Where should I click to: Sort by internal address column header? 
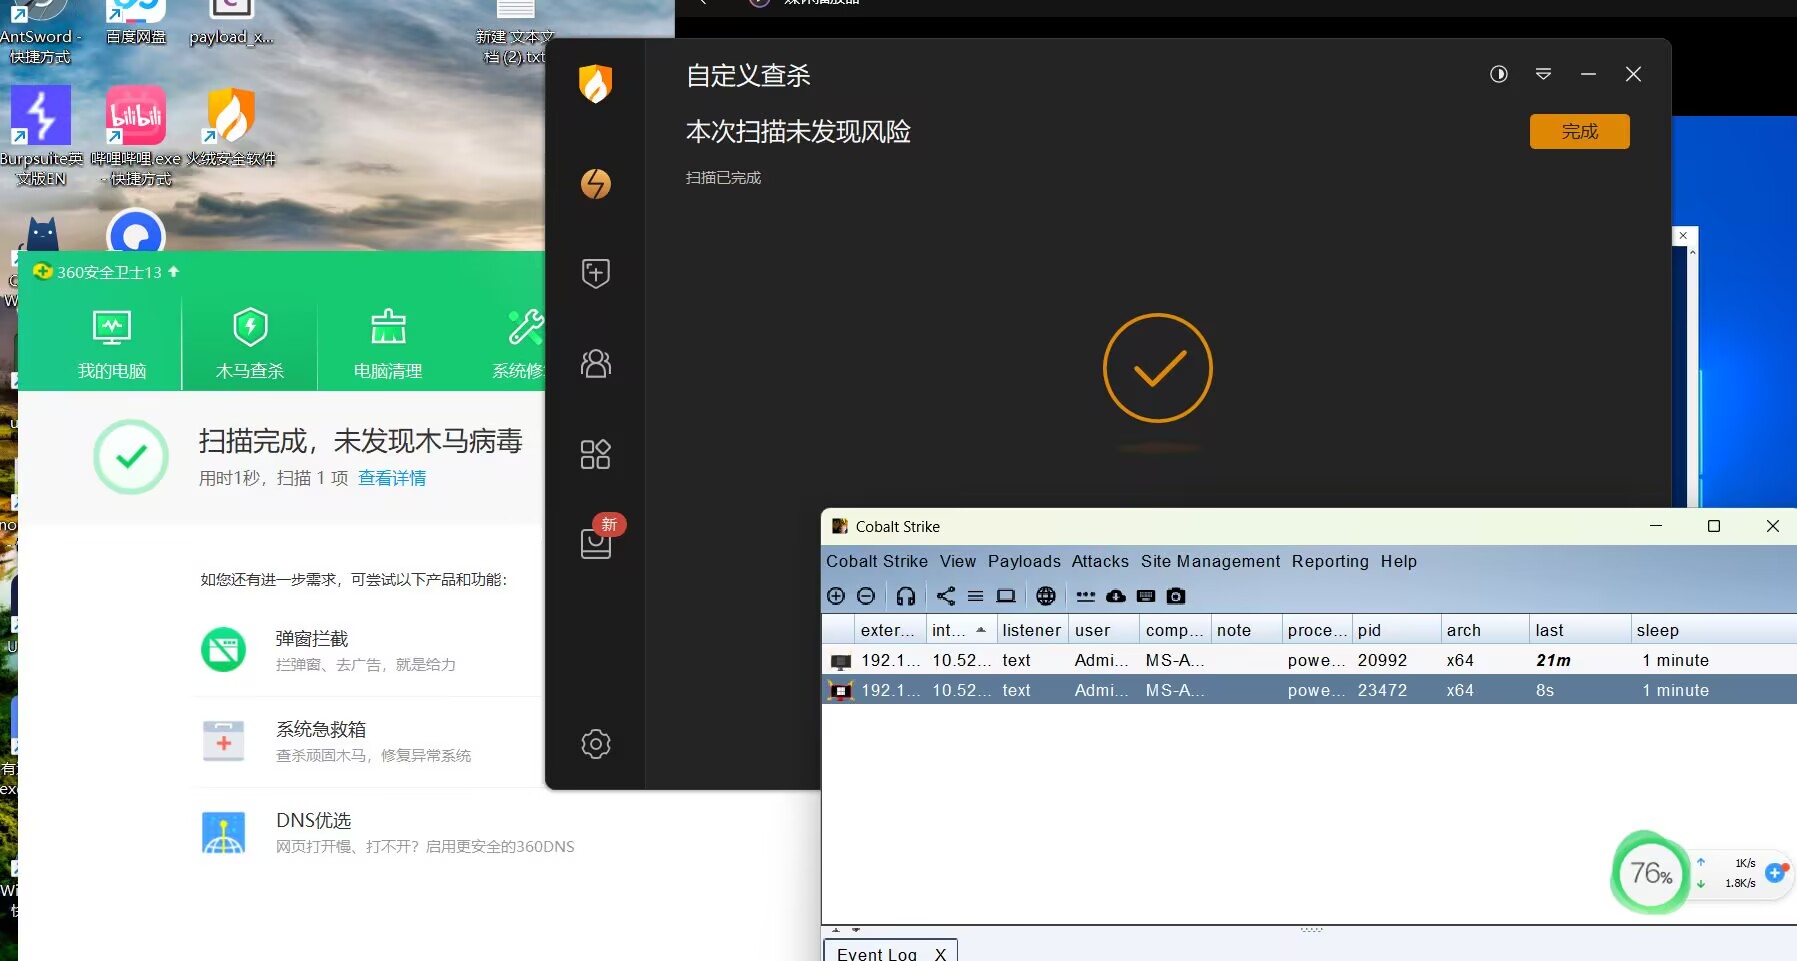tap(960, 630)
